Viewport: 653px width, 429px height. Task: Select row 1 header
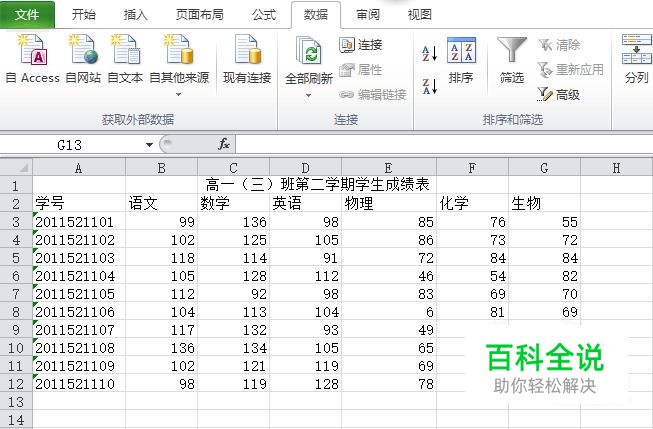16,185
